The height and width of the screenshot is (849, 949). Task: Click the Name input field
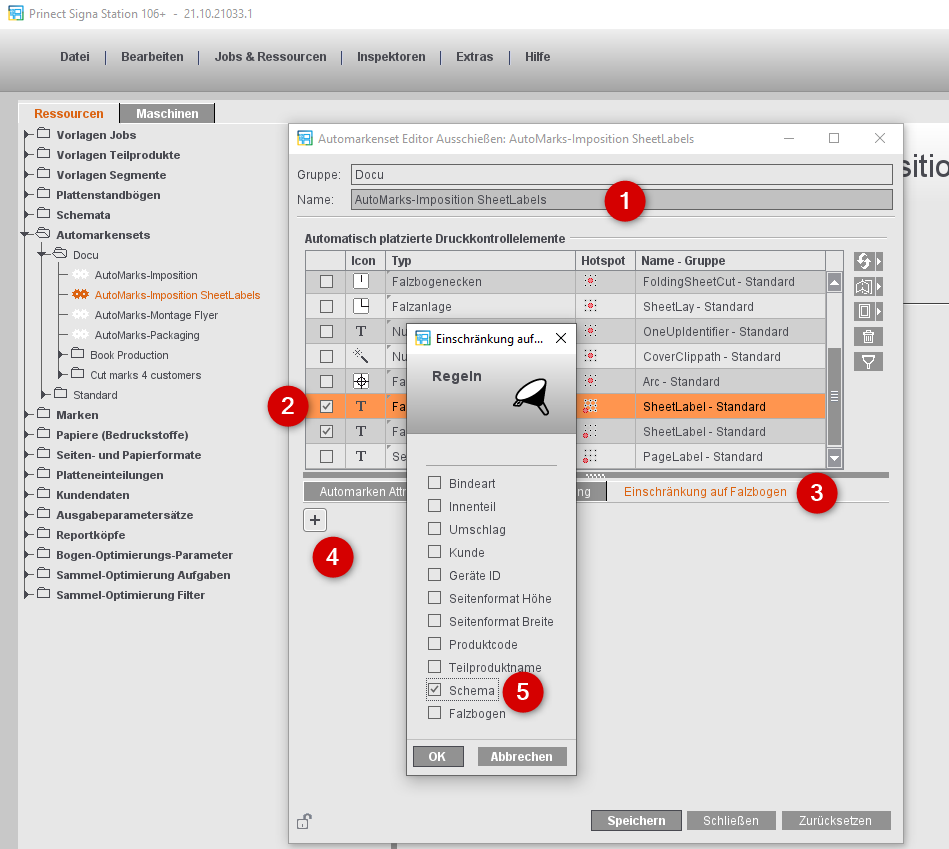(622, 199)
